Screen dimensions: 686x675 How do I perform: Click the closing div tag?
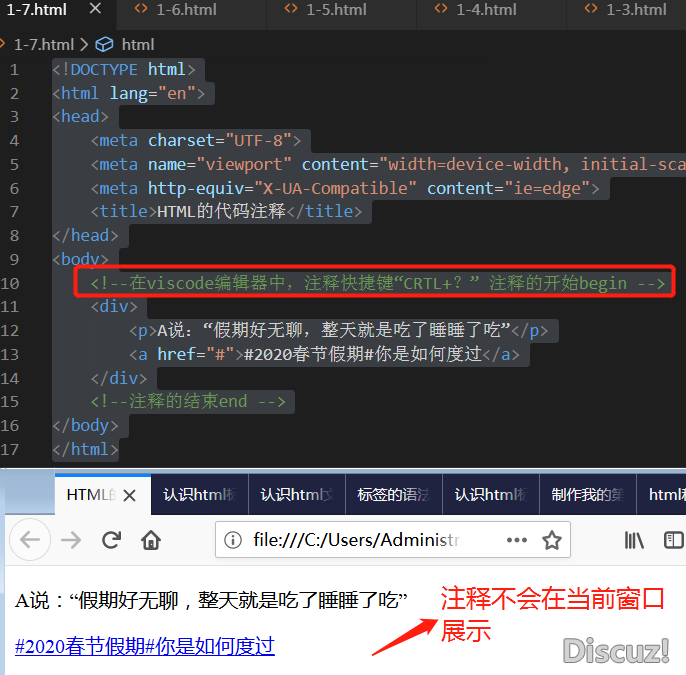point(119,378)
